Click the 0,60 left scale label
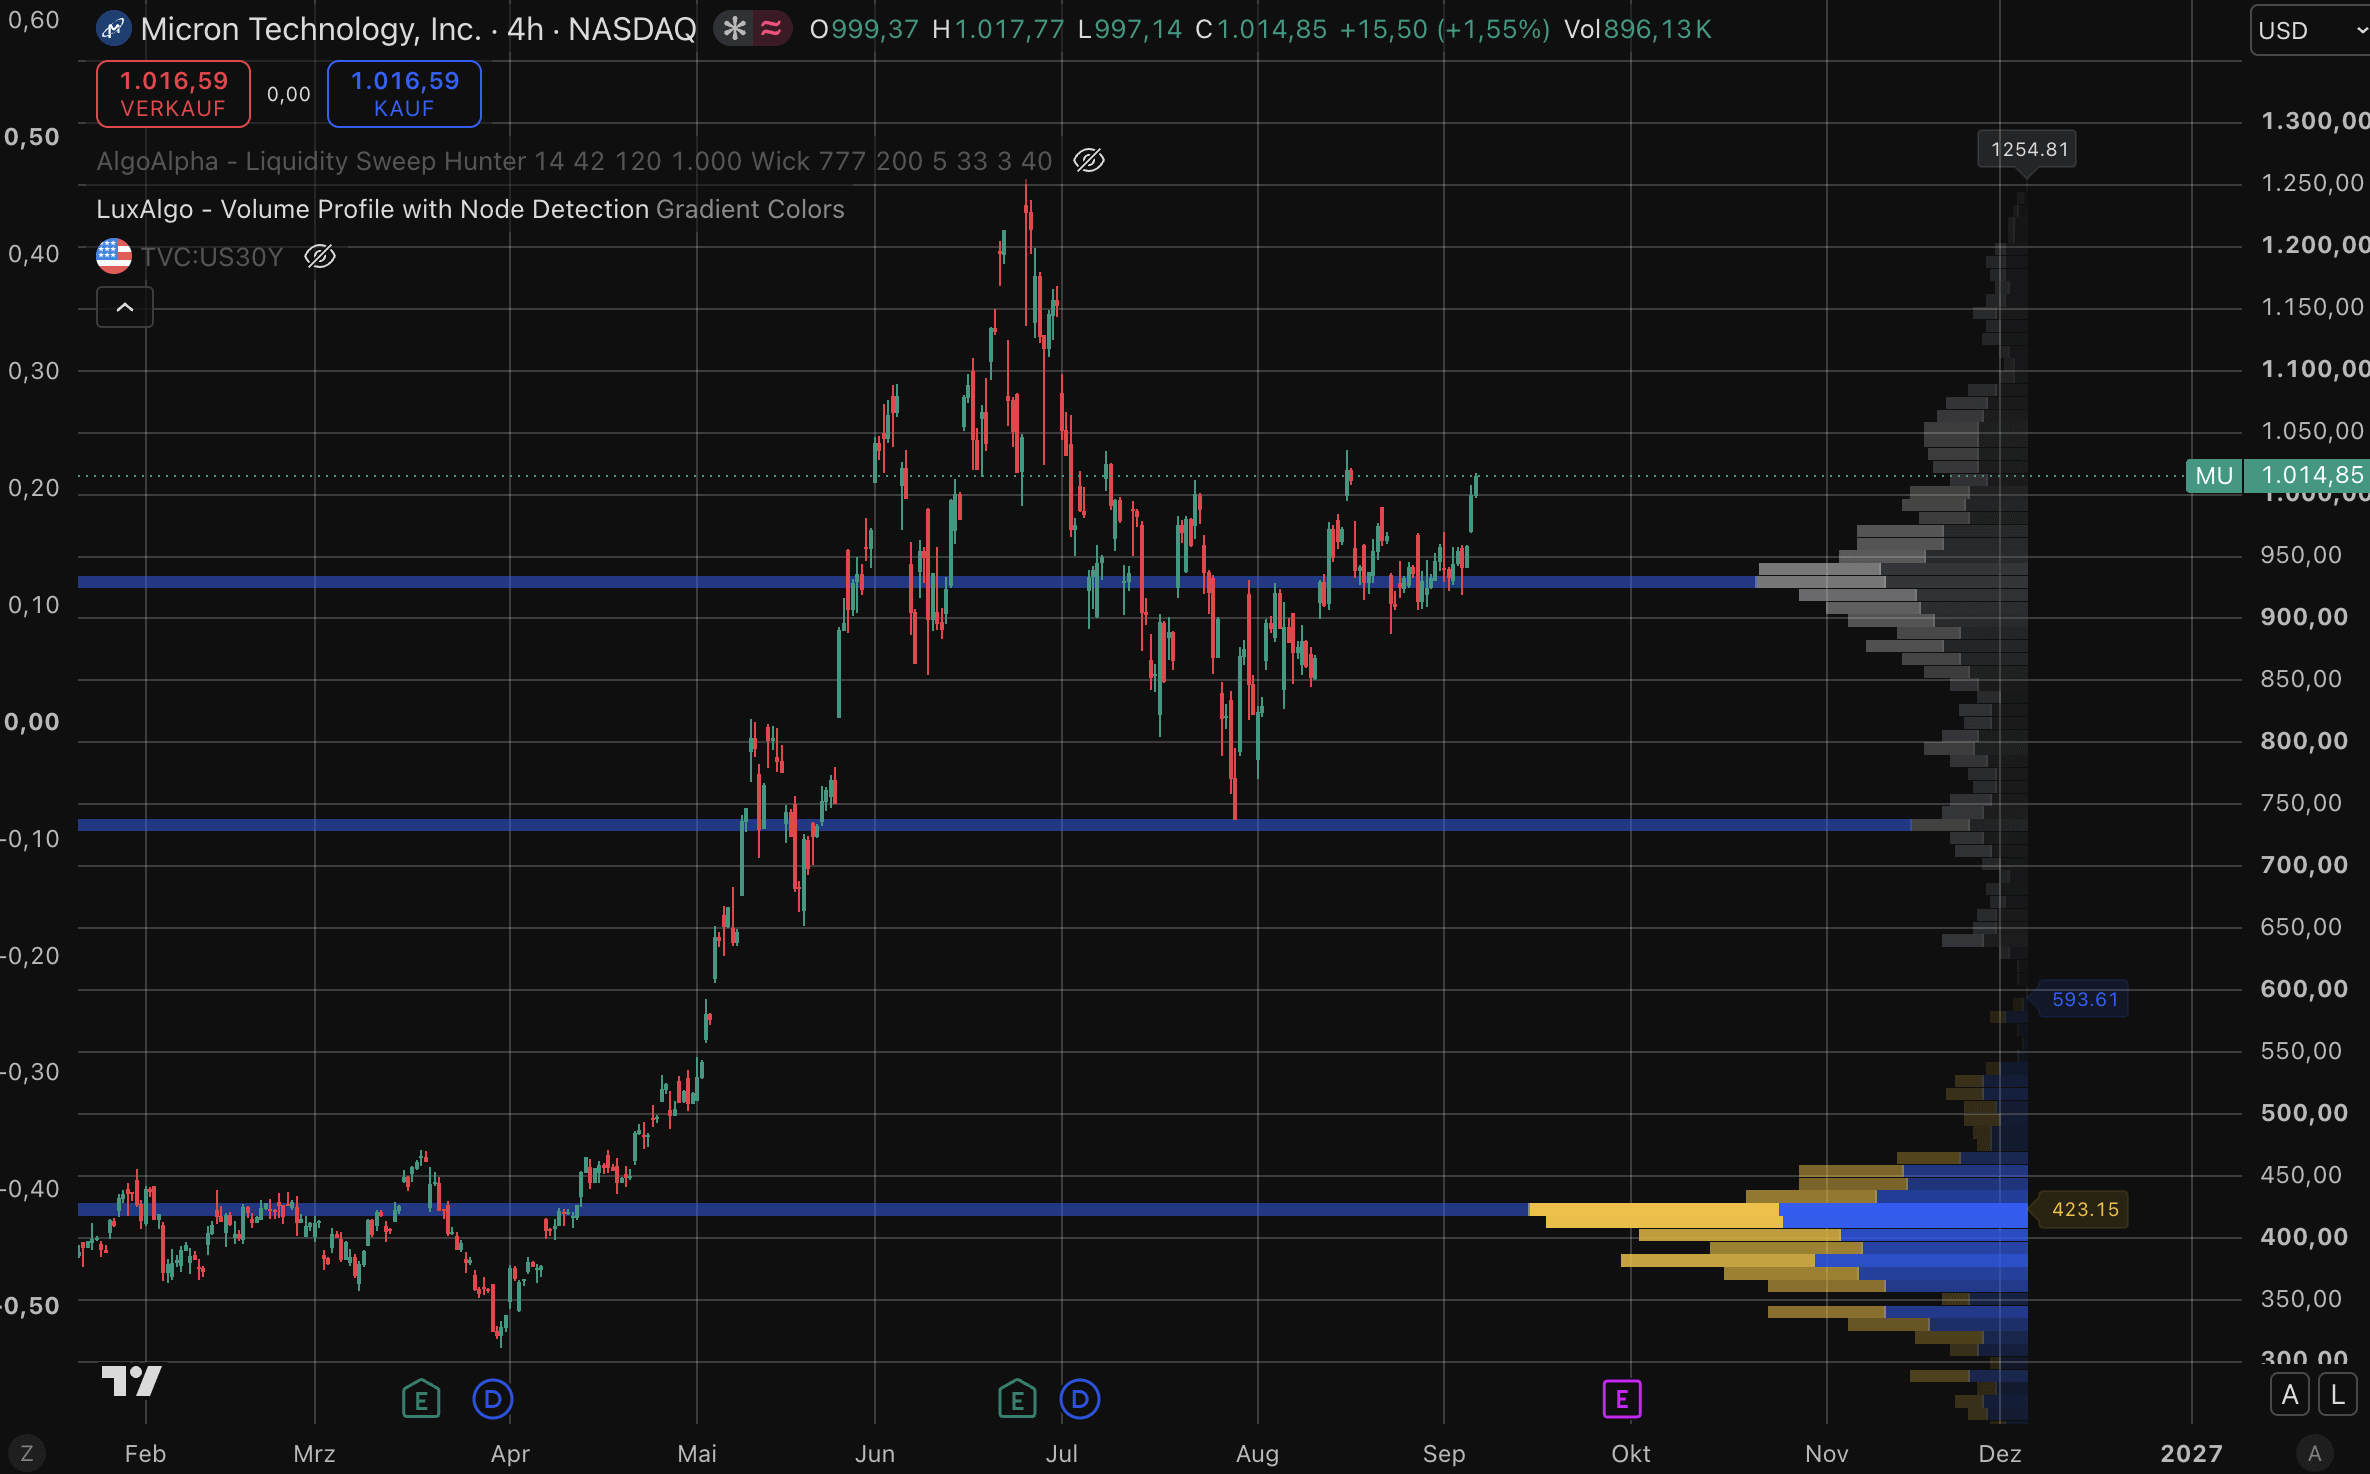Image resolution: width=2370 pixels, height=1474 pixels. tap(33, 20)
